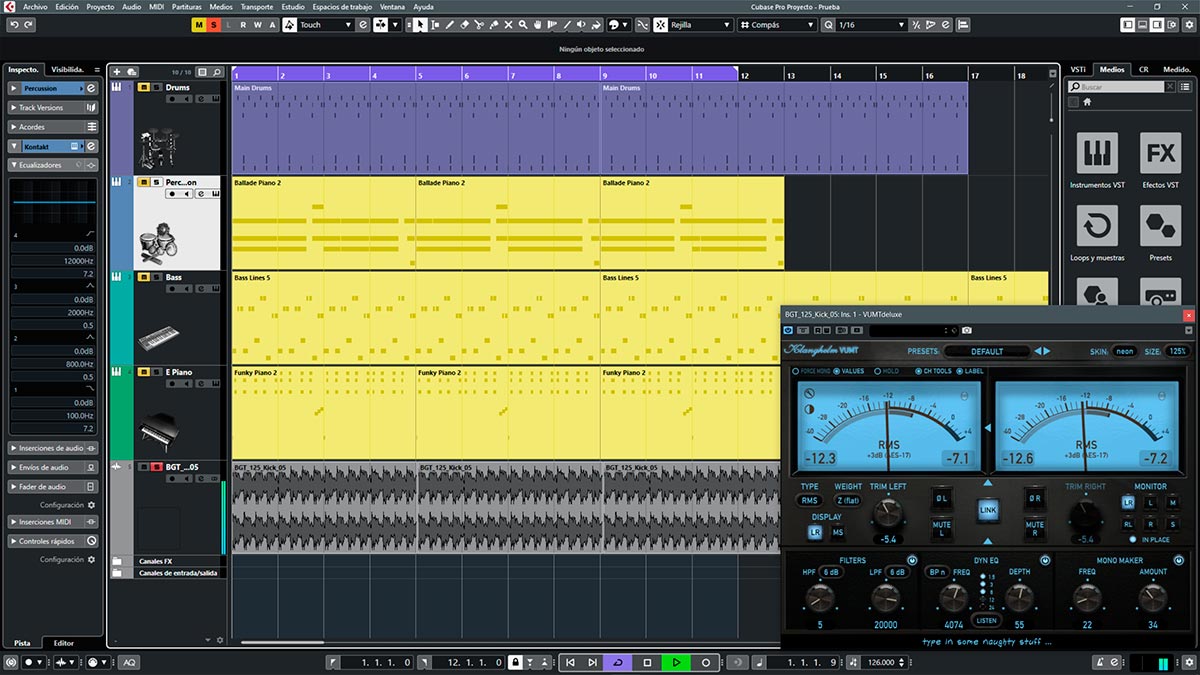Select the Mute X tool
This screenshot has width=1200, height=675.
pyautogui.click(x=509, y=24)
